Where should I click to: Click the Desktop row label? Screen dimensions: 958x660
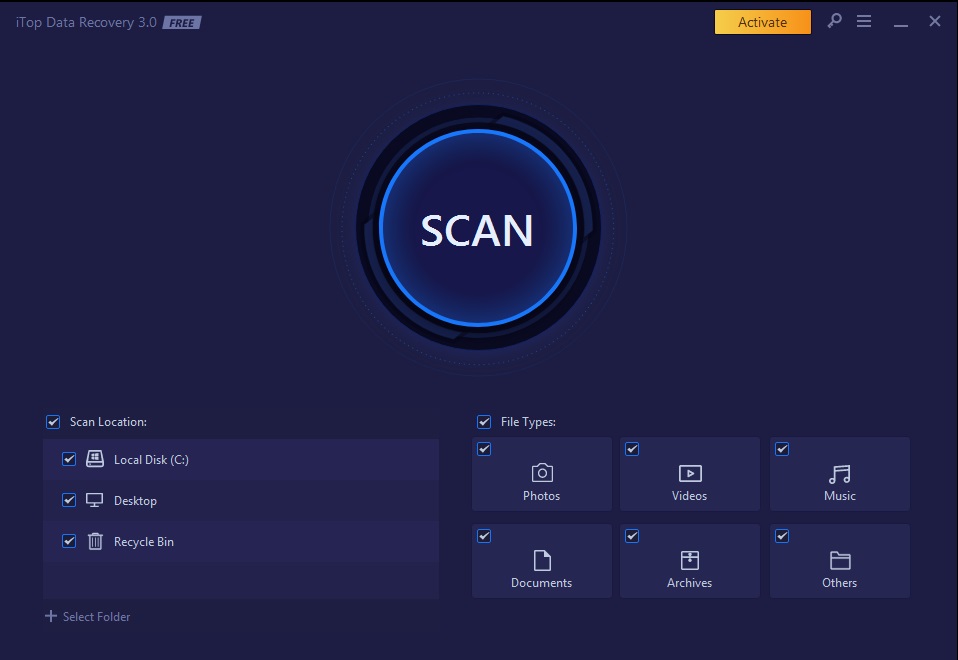(x=136, y=500)
